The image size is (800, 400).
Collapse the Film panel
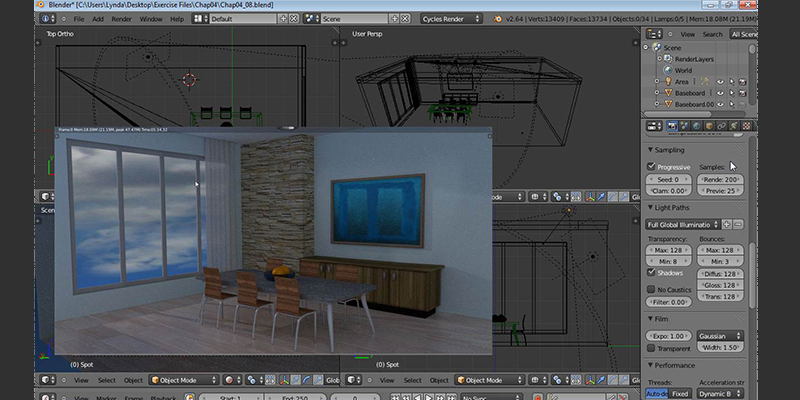pos(651,319)
